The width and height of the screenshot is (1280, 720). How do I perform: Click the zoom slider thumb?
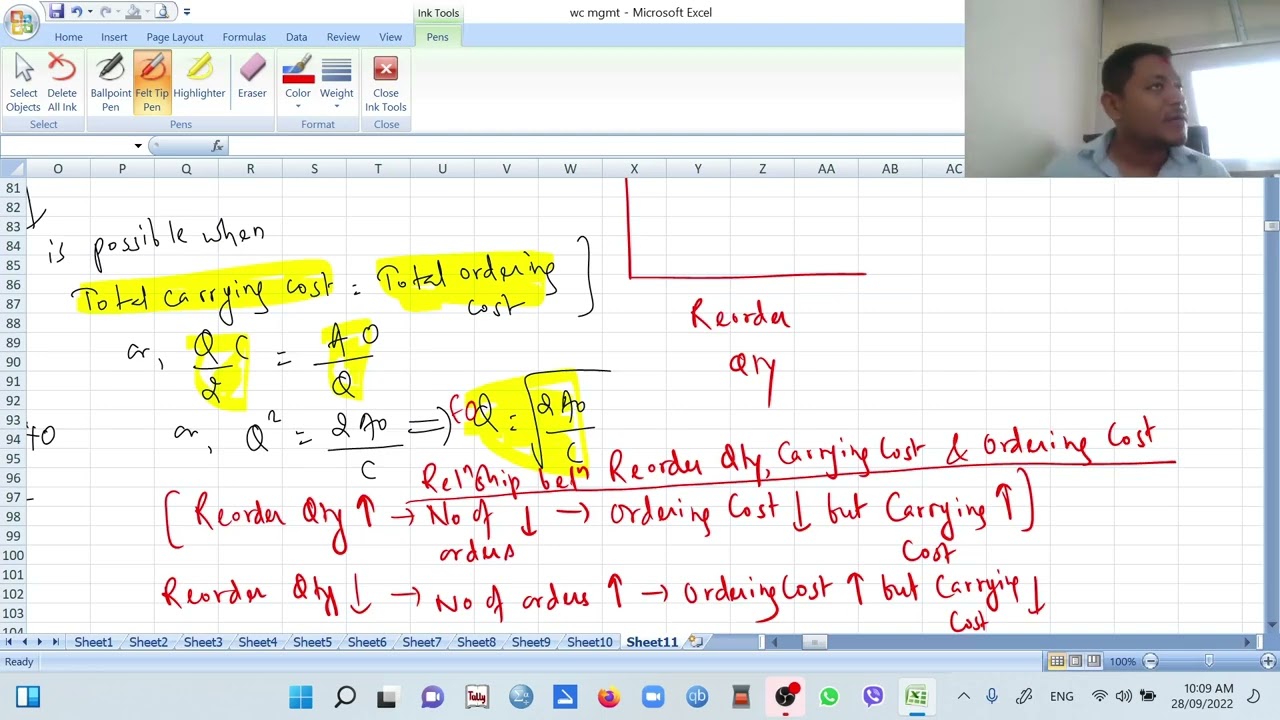[1209, 661]
